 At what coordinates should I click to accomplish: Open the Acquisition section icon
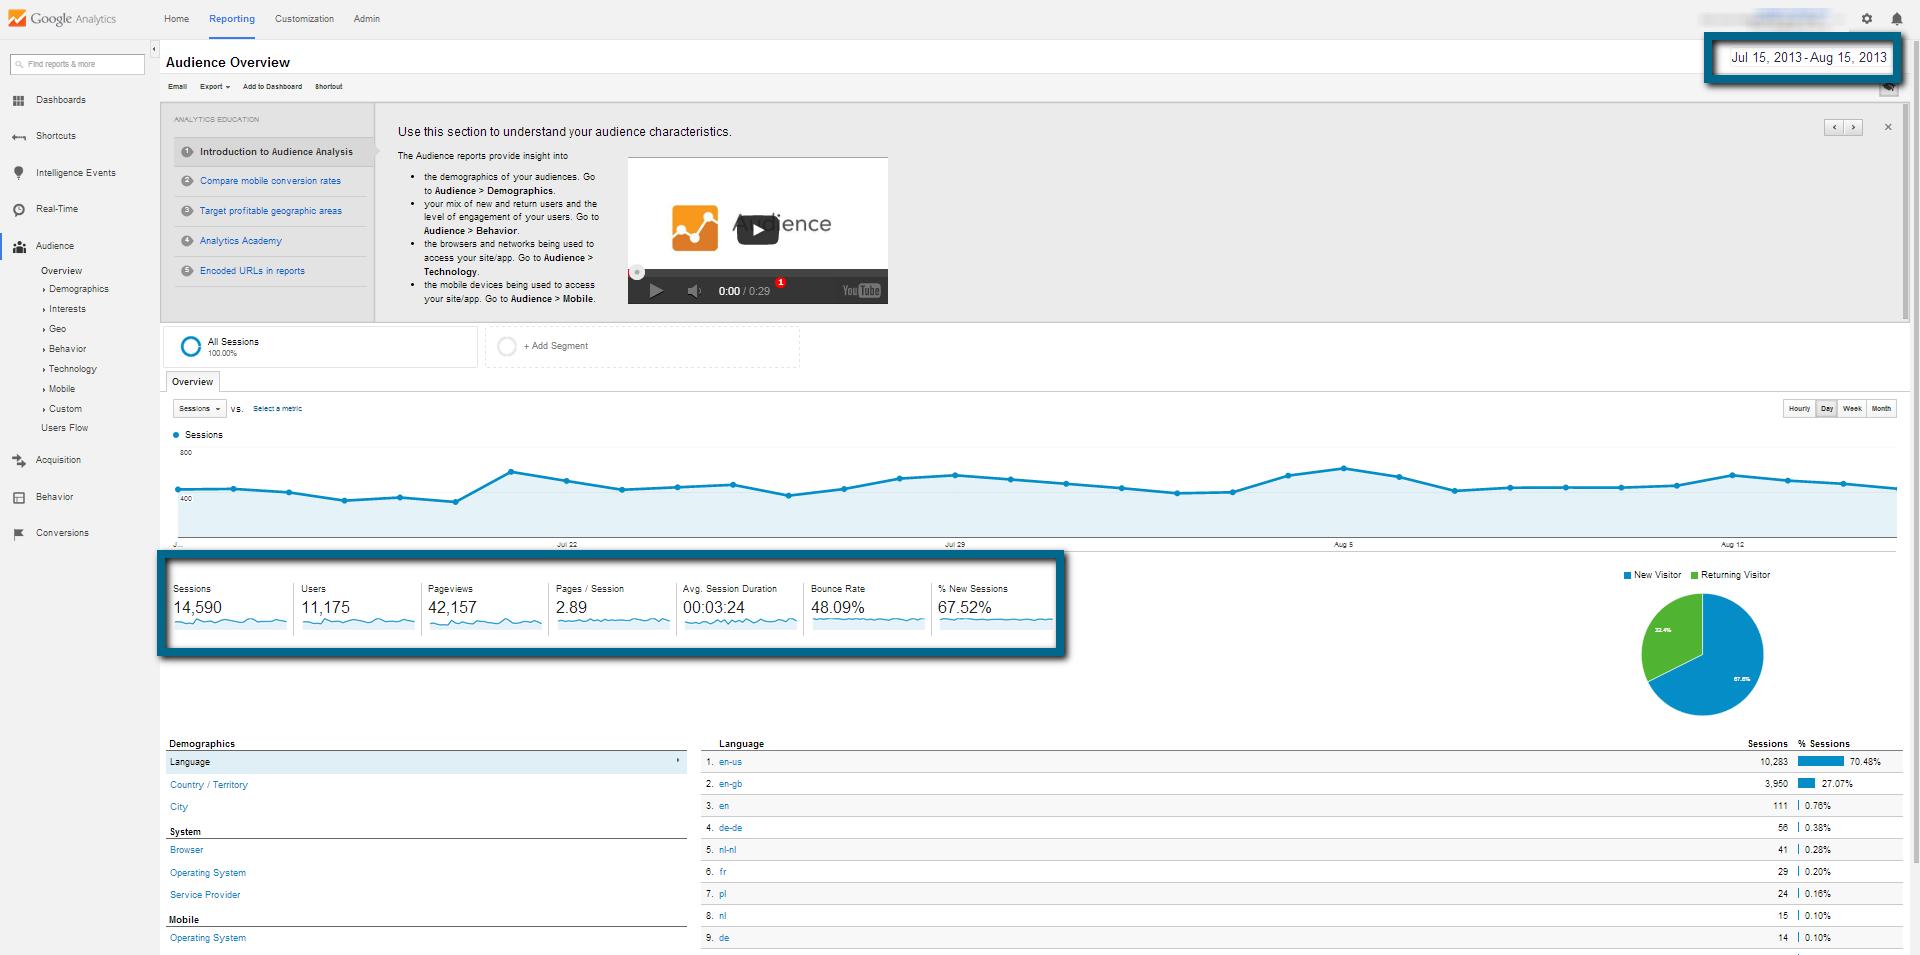pyautogui.click(x=18, y=461)
